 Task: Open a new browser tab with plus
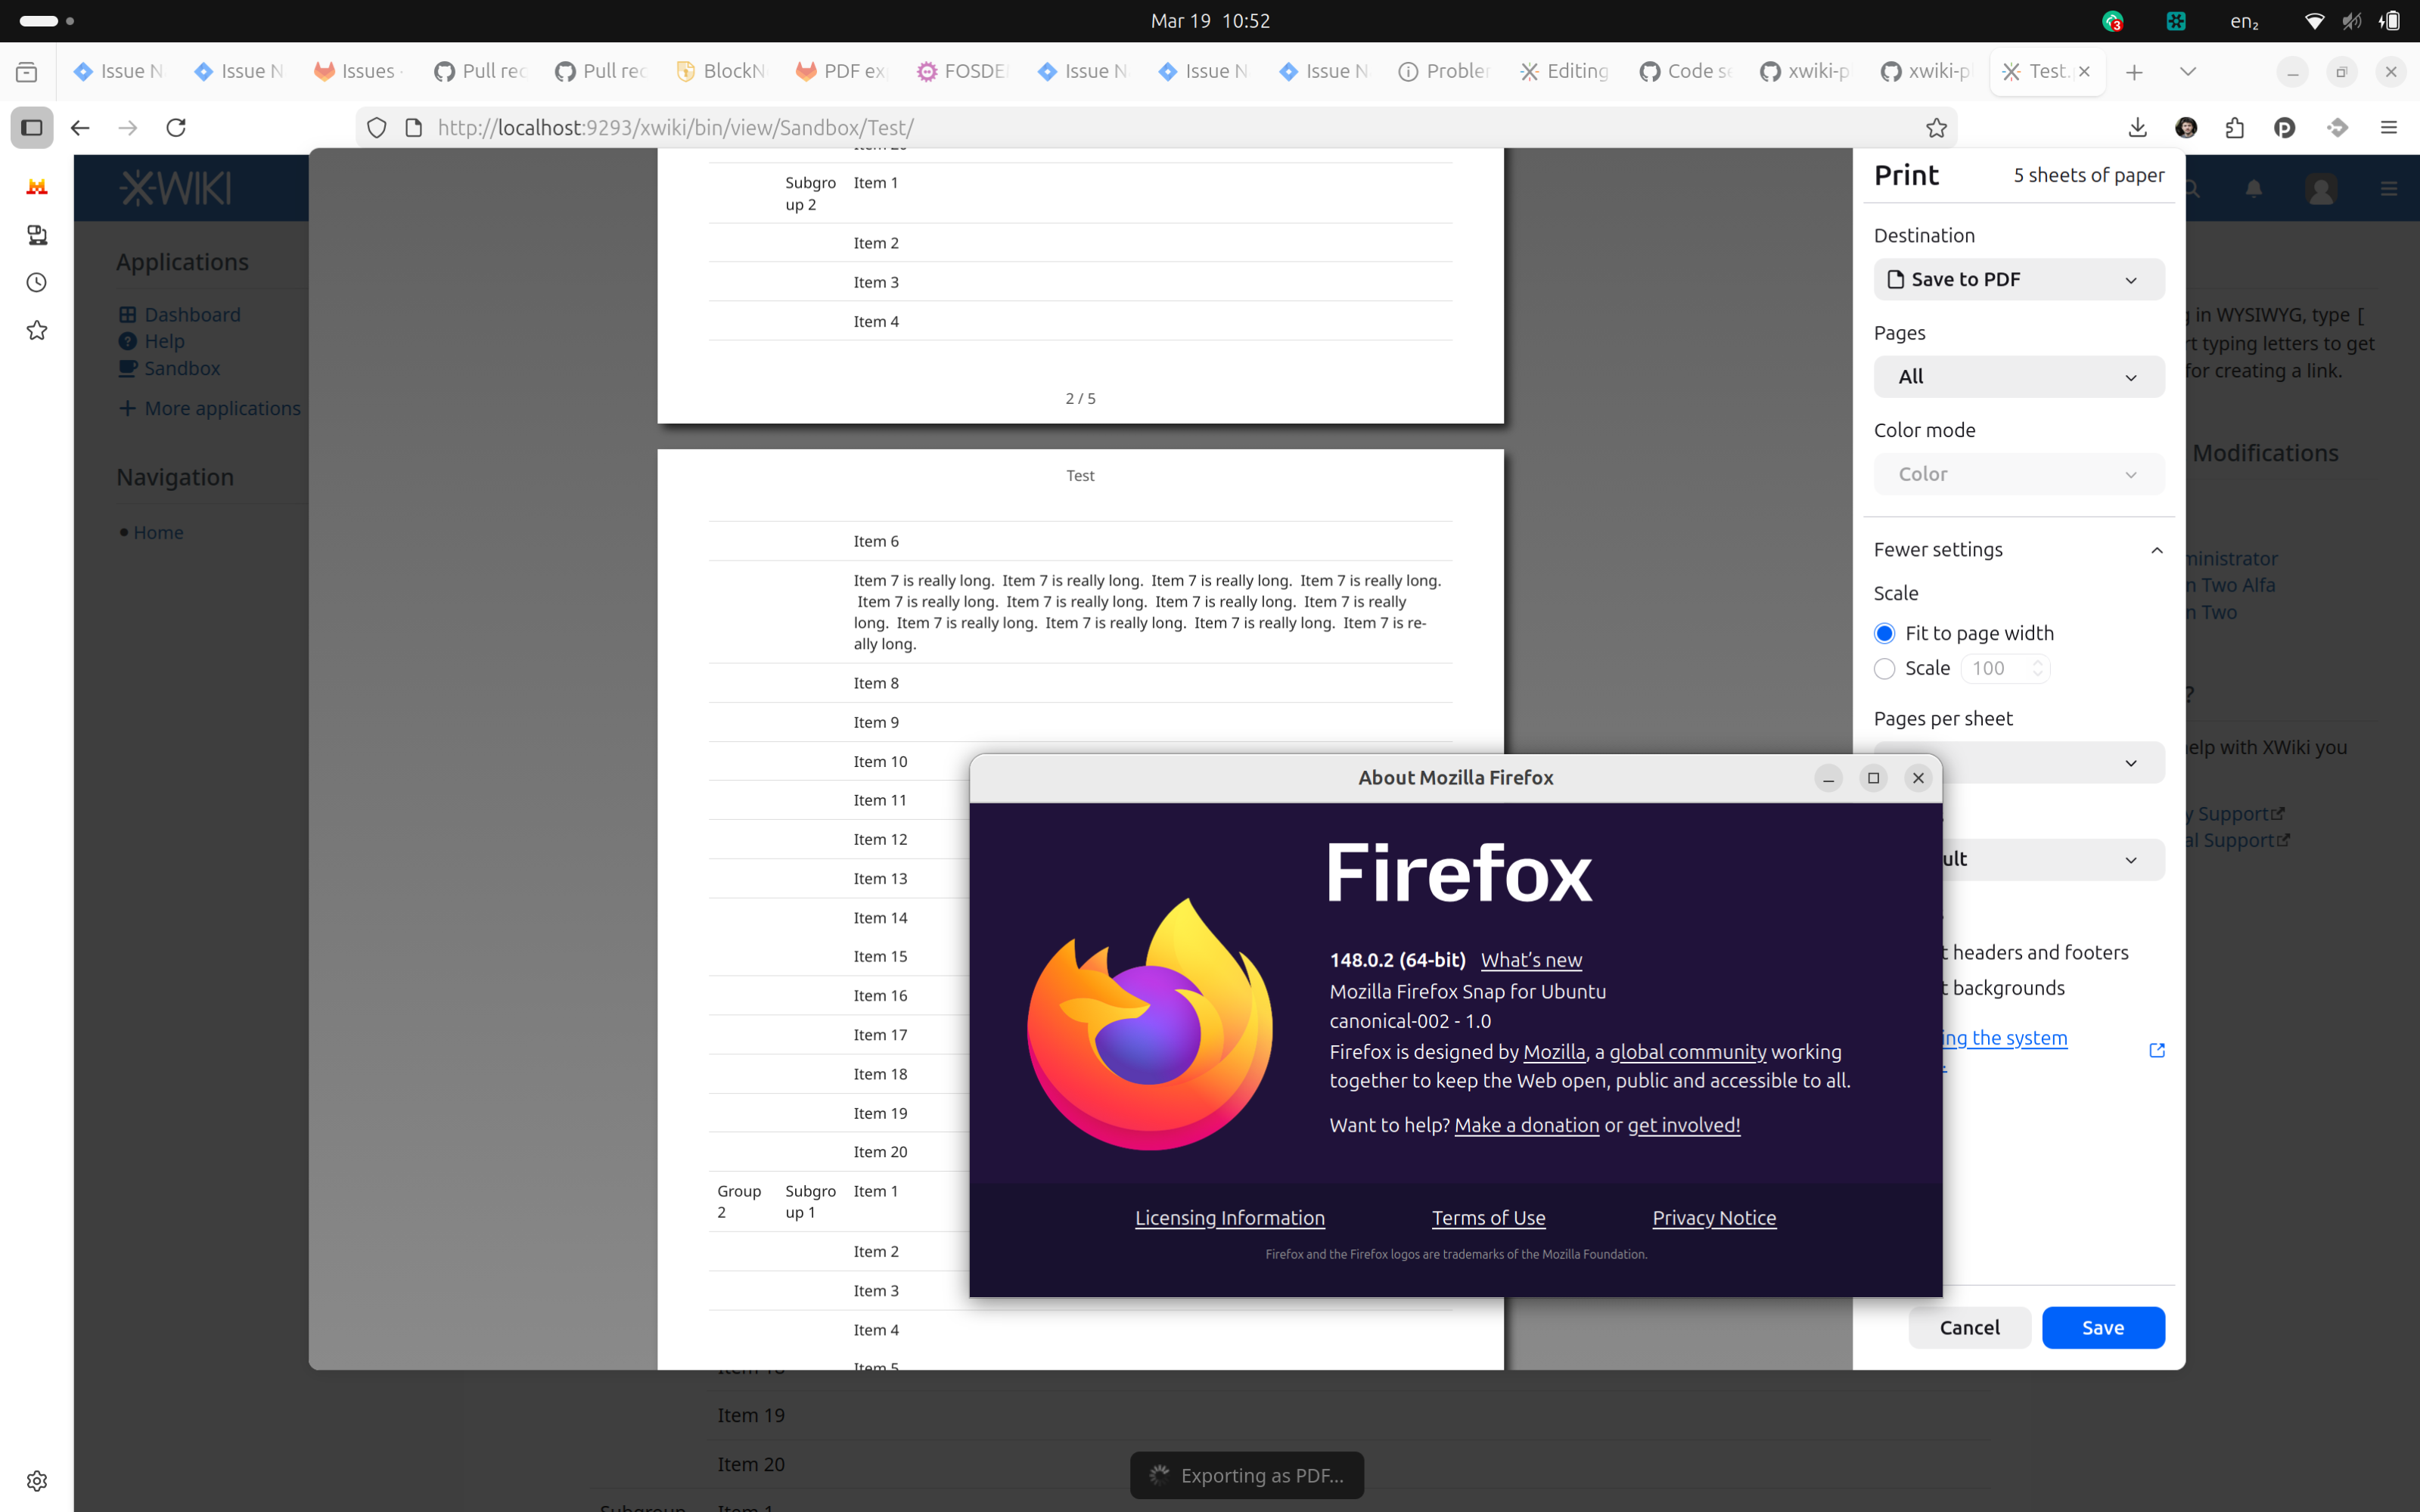2134,71
